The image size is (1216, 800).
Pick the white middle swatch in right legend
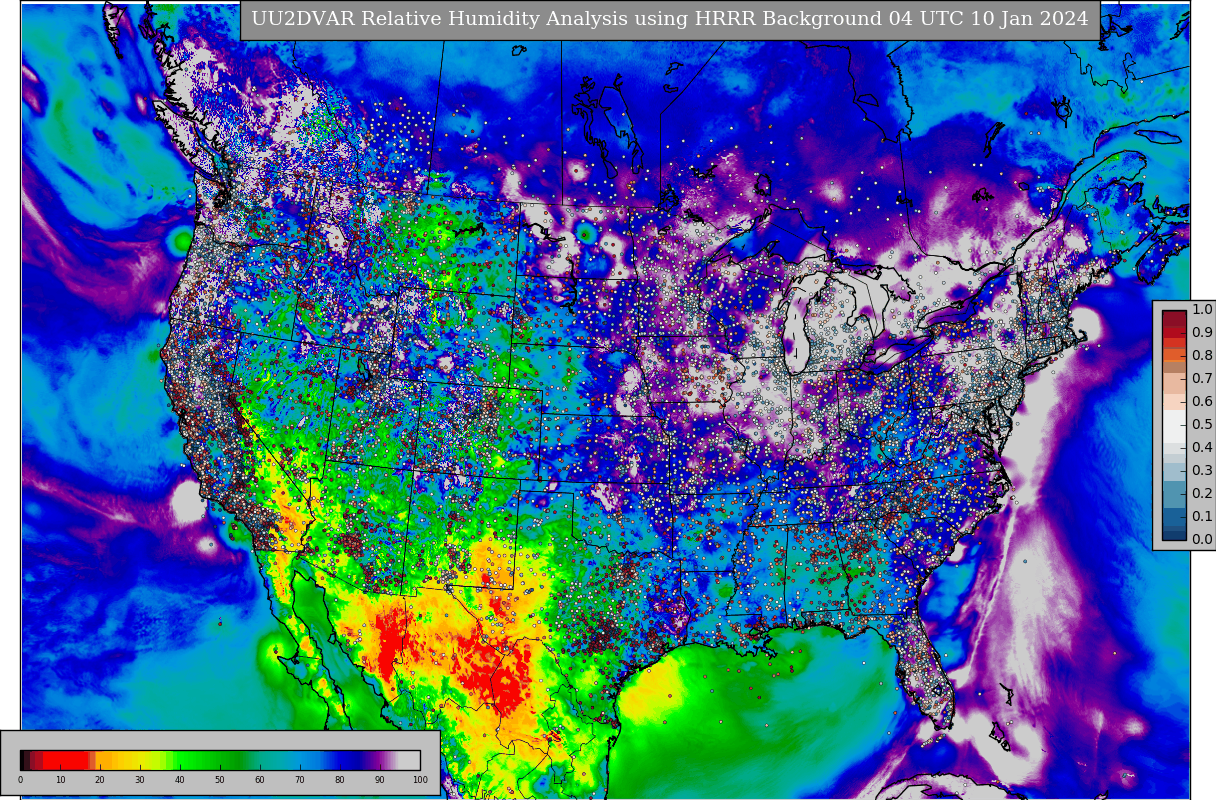1174,425
